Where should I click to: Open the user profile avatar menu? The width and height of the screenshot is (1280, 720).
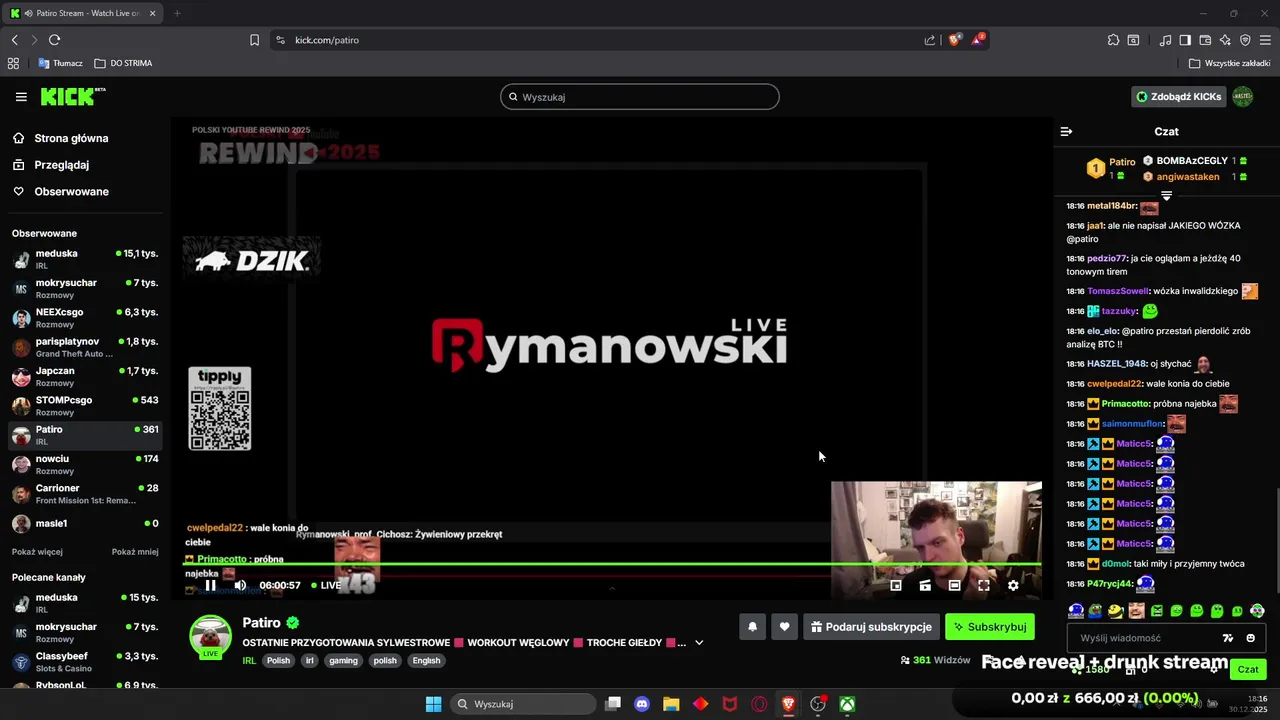point(1242,97)
